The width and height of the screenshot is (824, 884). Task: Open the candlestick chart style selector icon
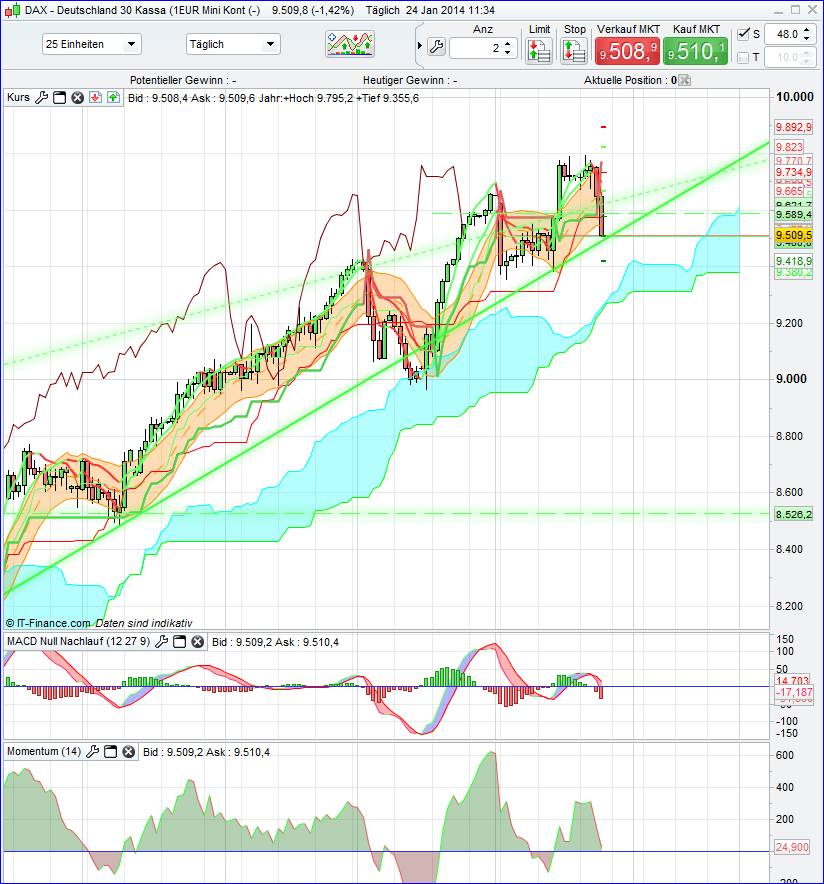pos(350,44)
